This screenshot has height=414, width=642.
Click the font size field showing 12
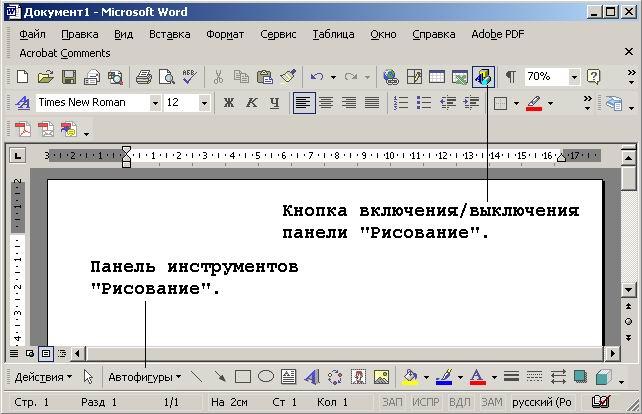coord(180,103)
